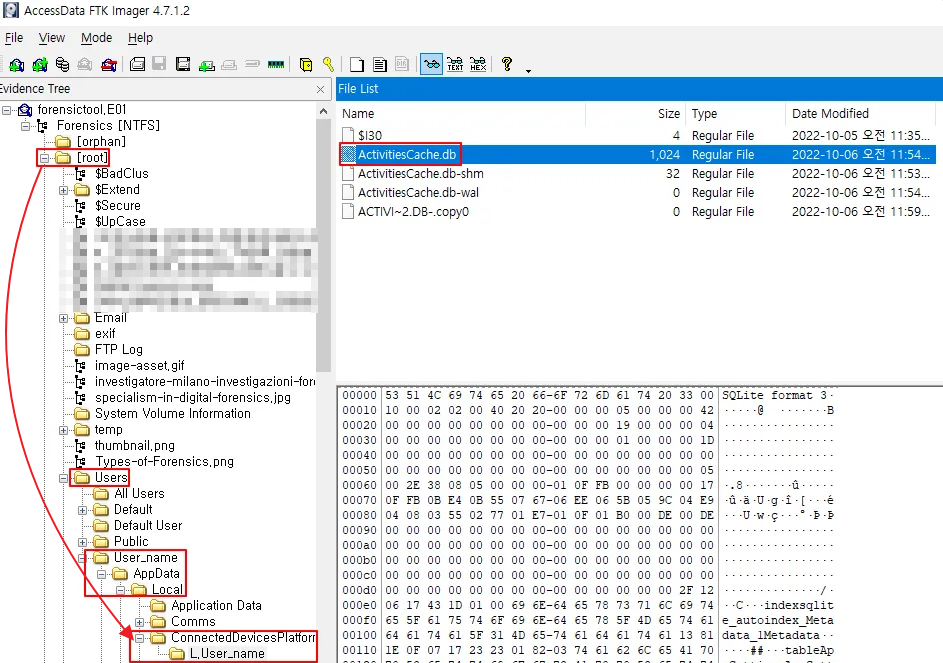Screen dimensions: 943x663
Task: Click the grayed Remove Evidence Item icon
Action: click(85, 64)
